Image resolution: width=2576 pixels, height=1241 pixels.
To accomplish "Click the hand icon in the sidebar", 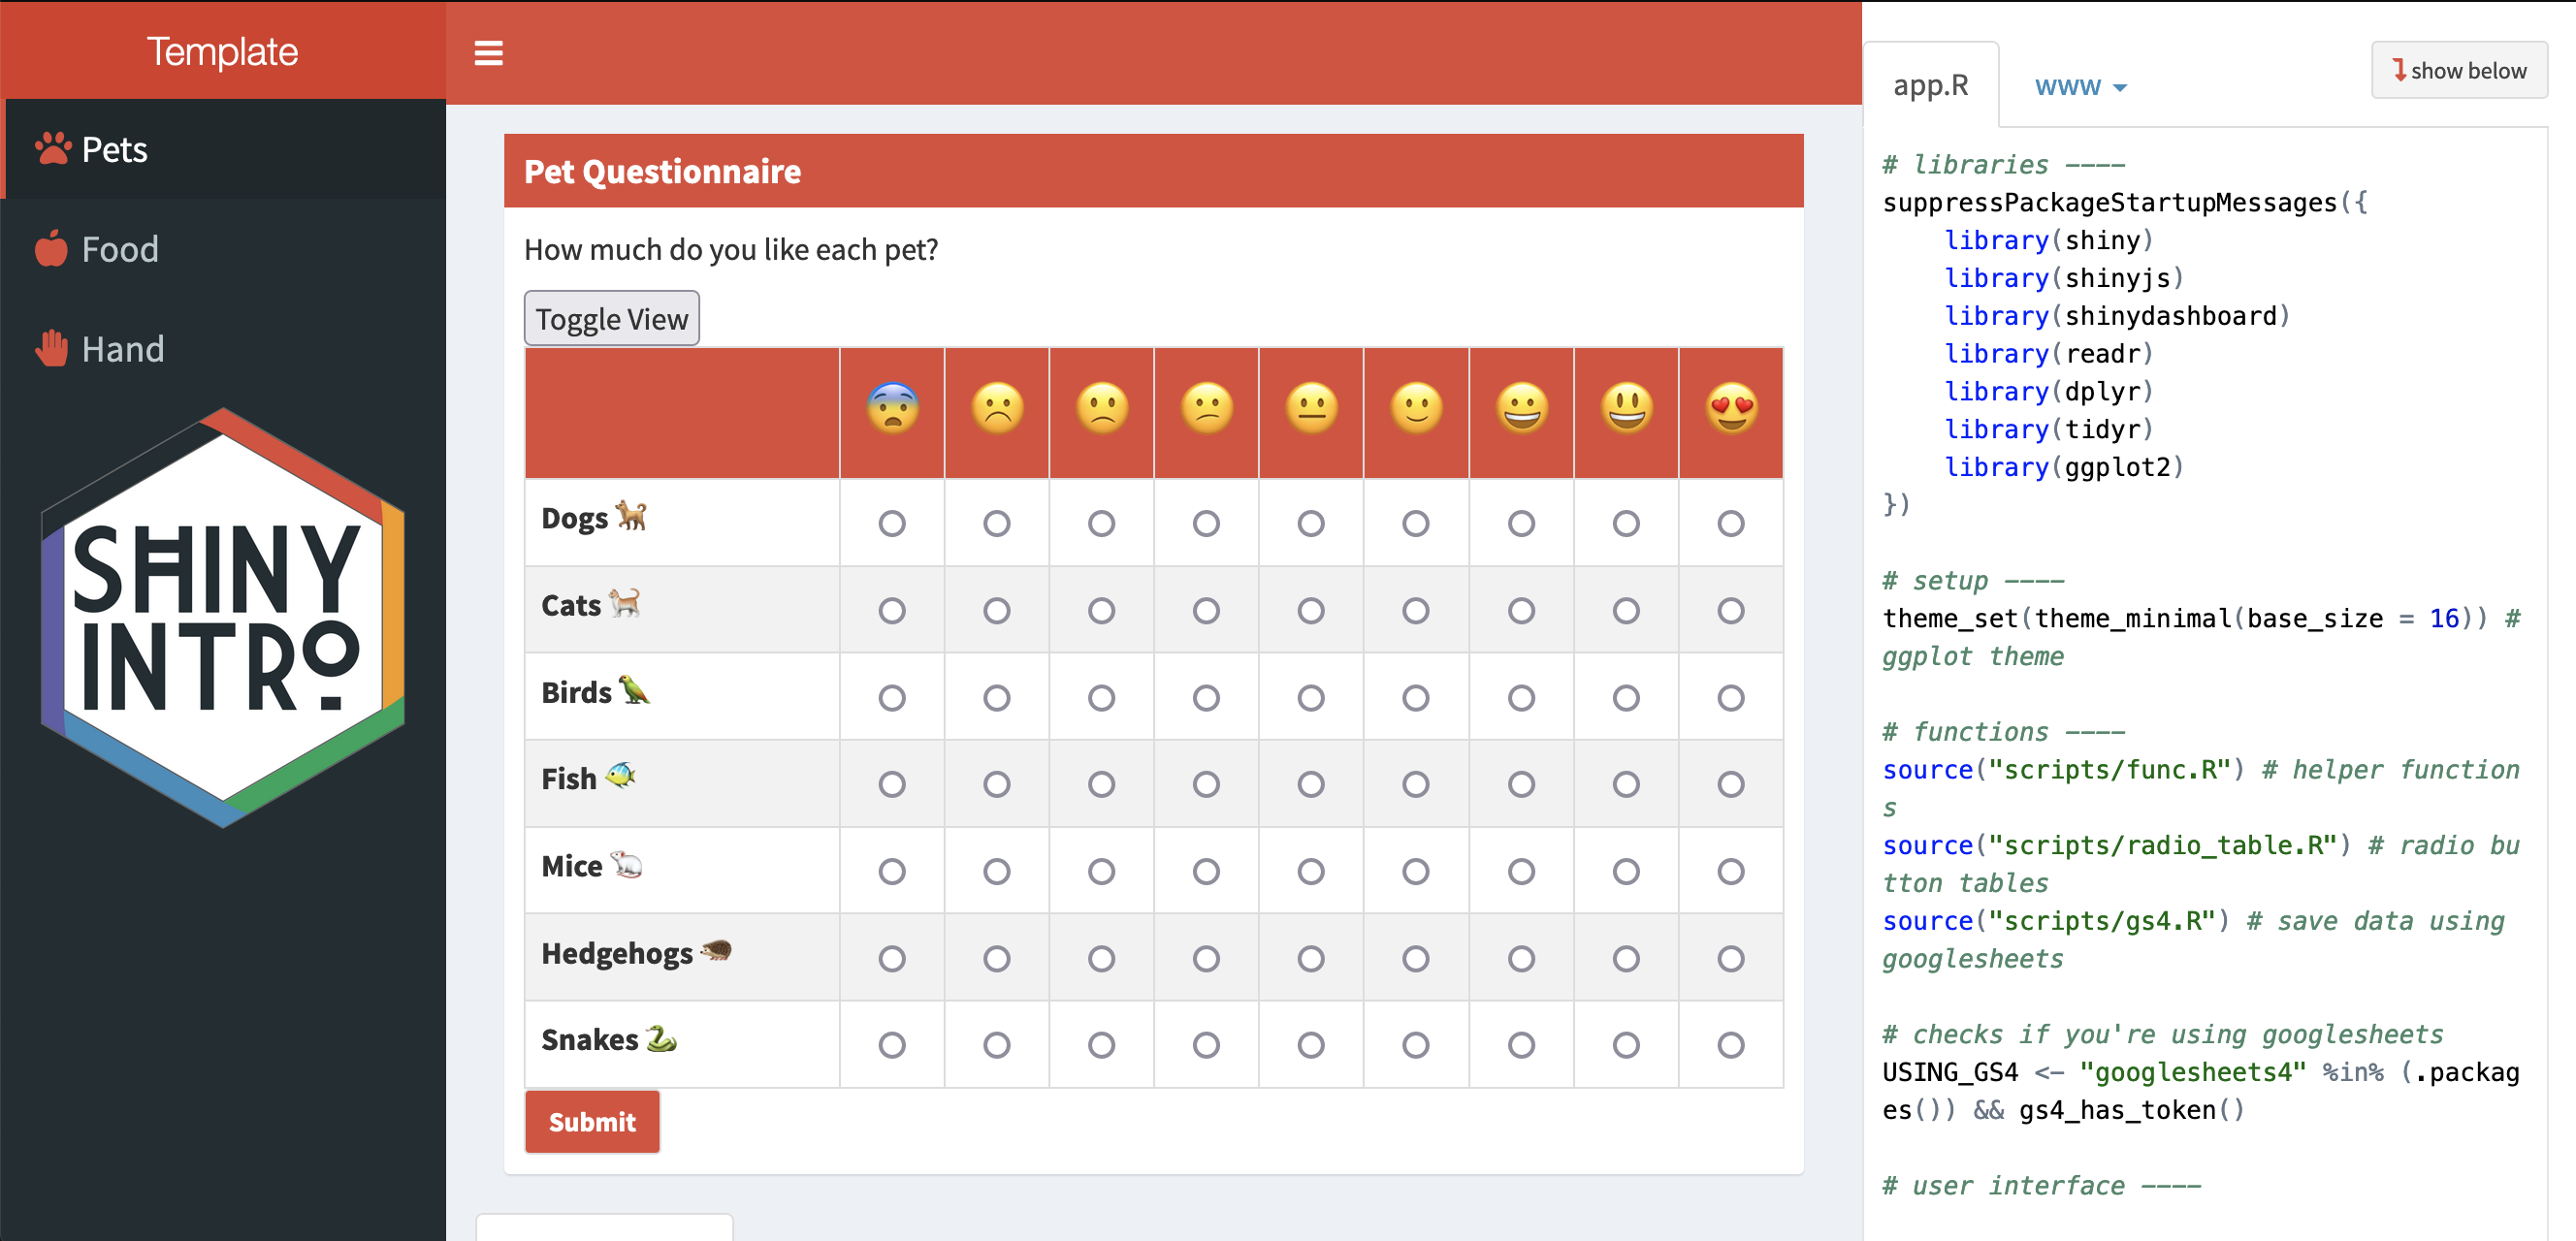I will pyautogui.click(x=52, y=348).
